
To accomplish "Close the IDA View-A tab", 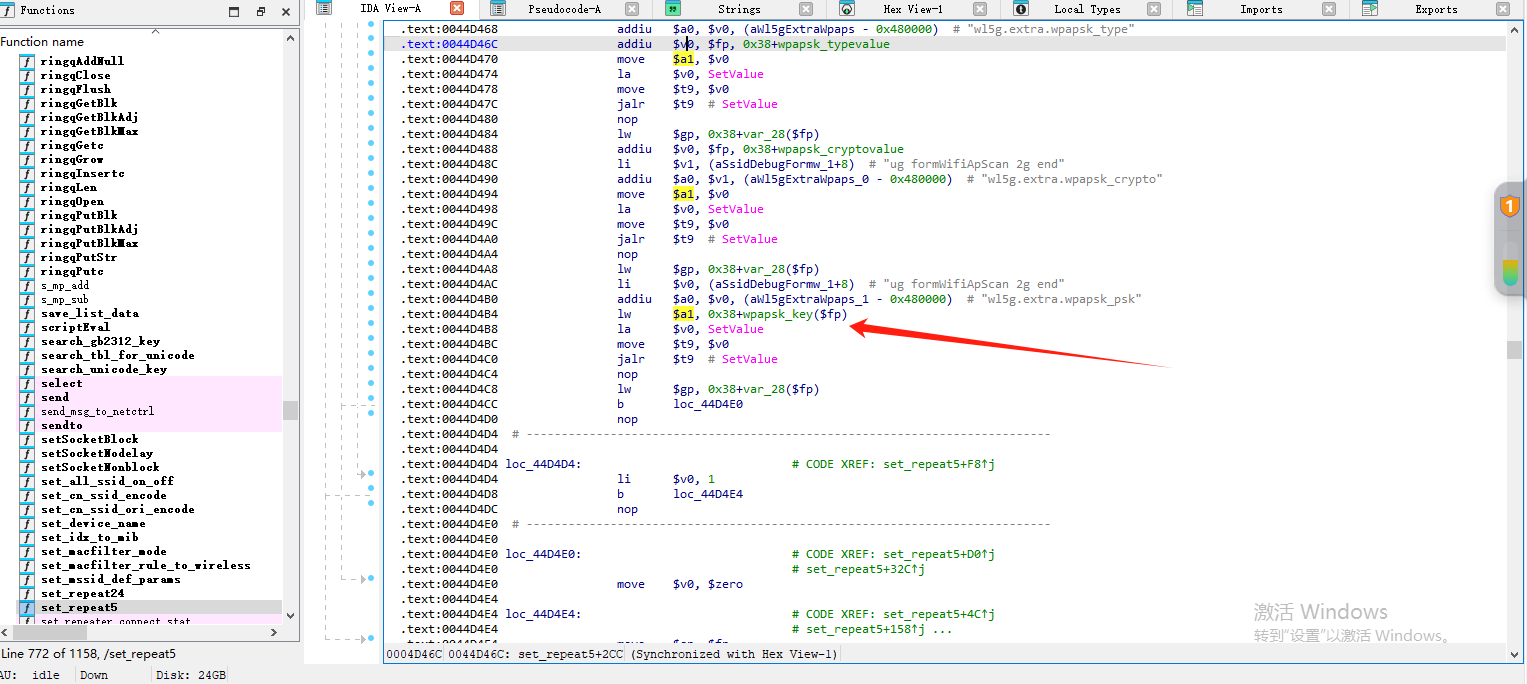I will [457, 9].
